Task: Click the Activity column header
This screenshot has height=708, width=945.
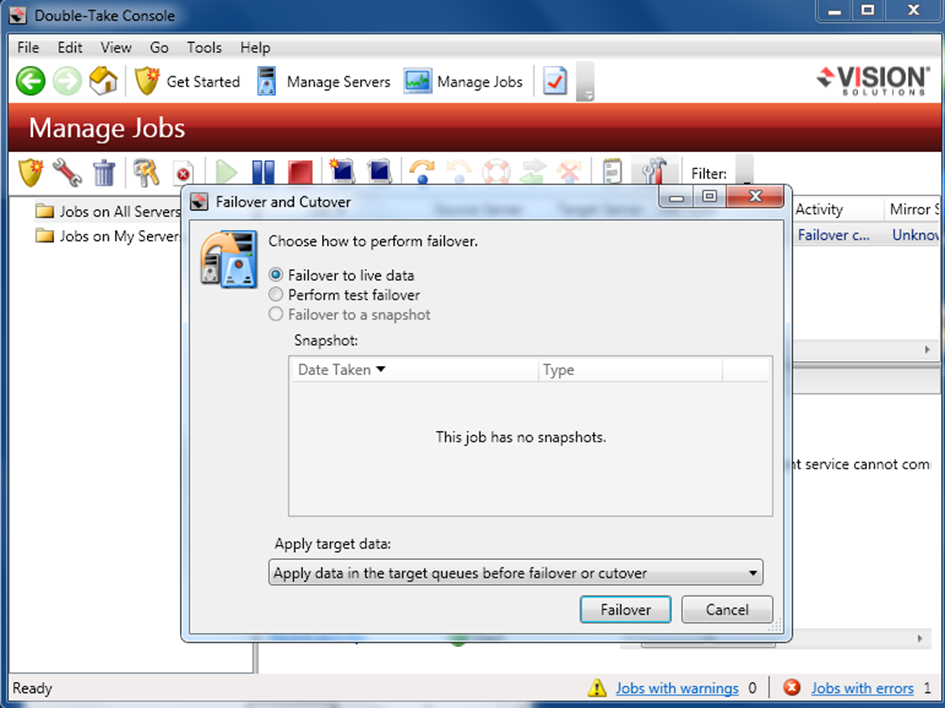Action: (x=838, y=209)
